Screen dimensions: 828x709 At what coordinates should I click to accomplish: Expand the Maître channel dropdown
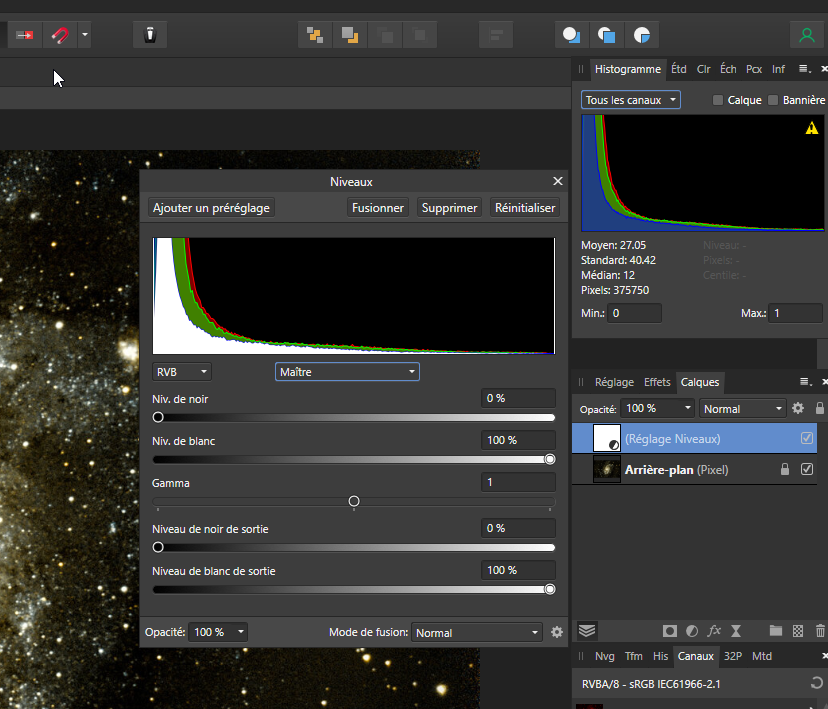(347, 371)
